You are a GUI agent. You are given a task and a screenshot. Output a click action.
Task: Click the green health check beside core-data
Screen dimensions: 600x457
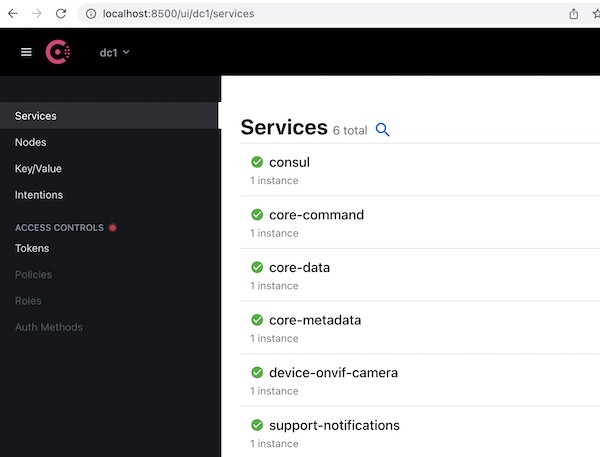tap(257, 267)
